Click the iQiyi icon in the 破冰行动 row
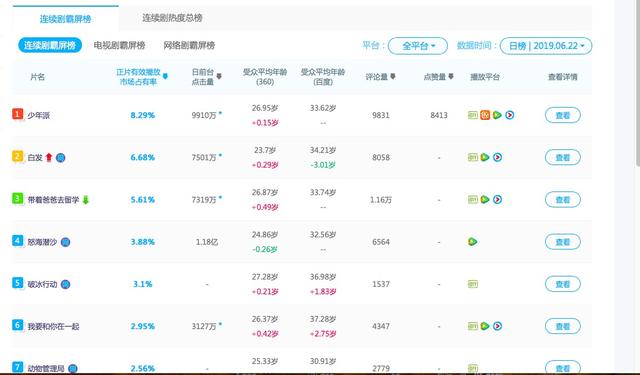Viewport: 640px width, 375px height. pyautogui.click(x=473, y=284)
